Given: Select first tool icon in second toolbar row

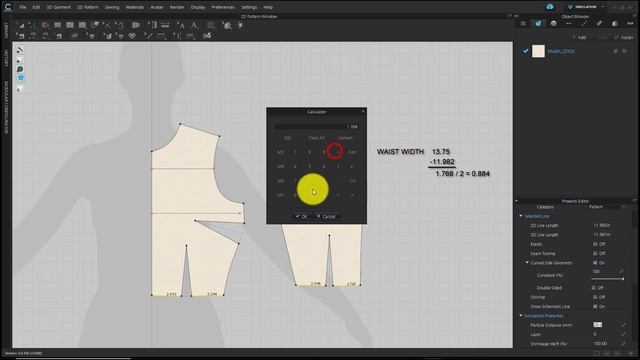Looking at the screenshot, I should tap(20, 36).
